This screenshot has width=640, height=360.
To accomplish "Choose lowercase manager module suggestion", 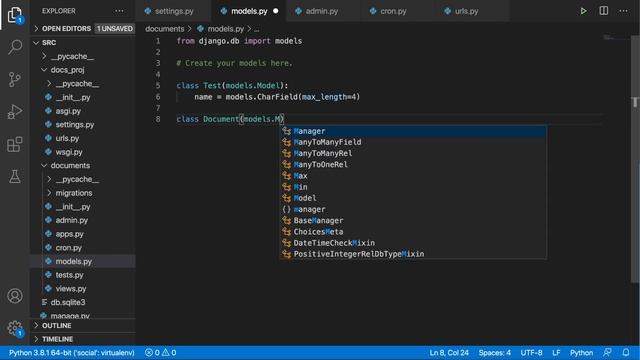I will pos(413,209).
